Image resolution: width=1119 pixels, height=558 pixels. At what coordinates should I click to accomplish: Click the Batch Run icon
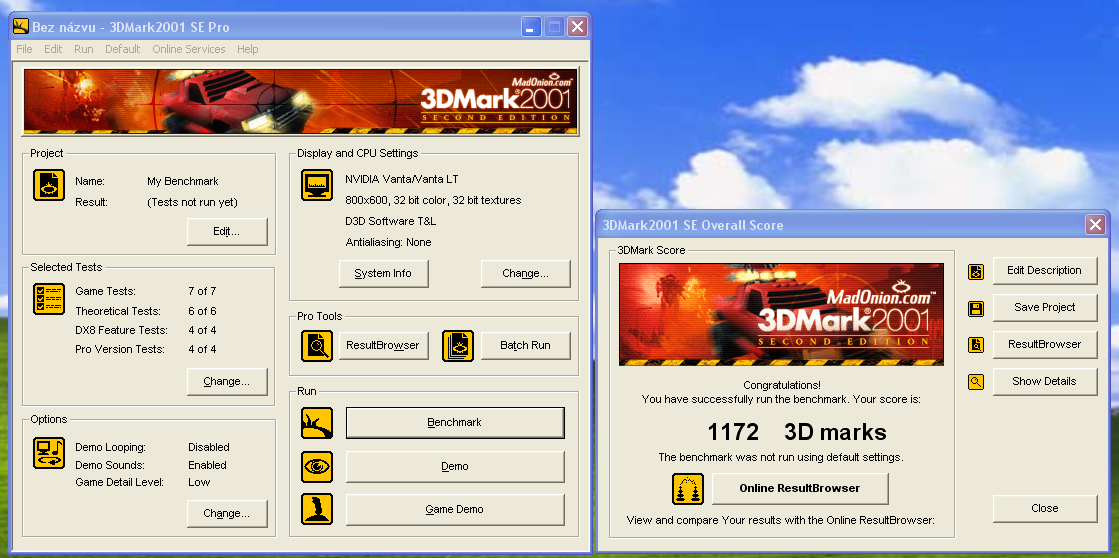457,345
